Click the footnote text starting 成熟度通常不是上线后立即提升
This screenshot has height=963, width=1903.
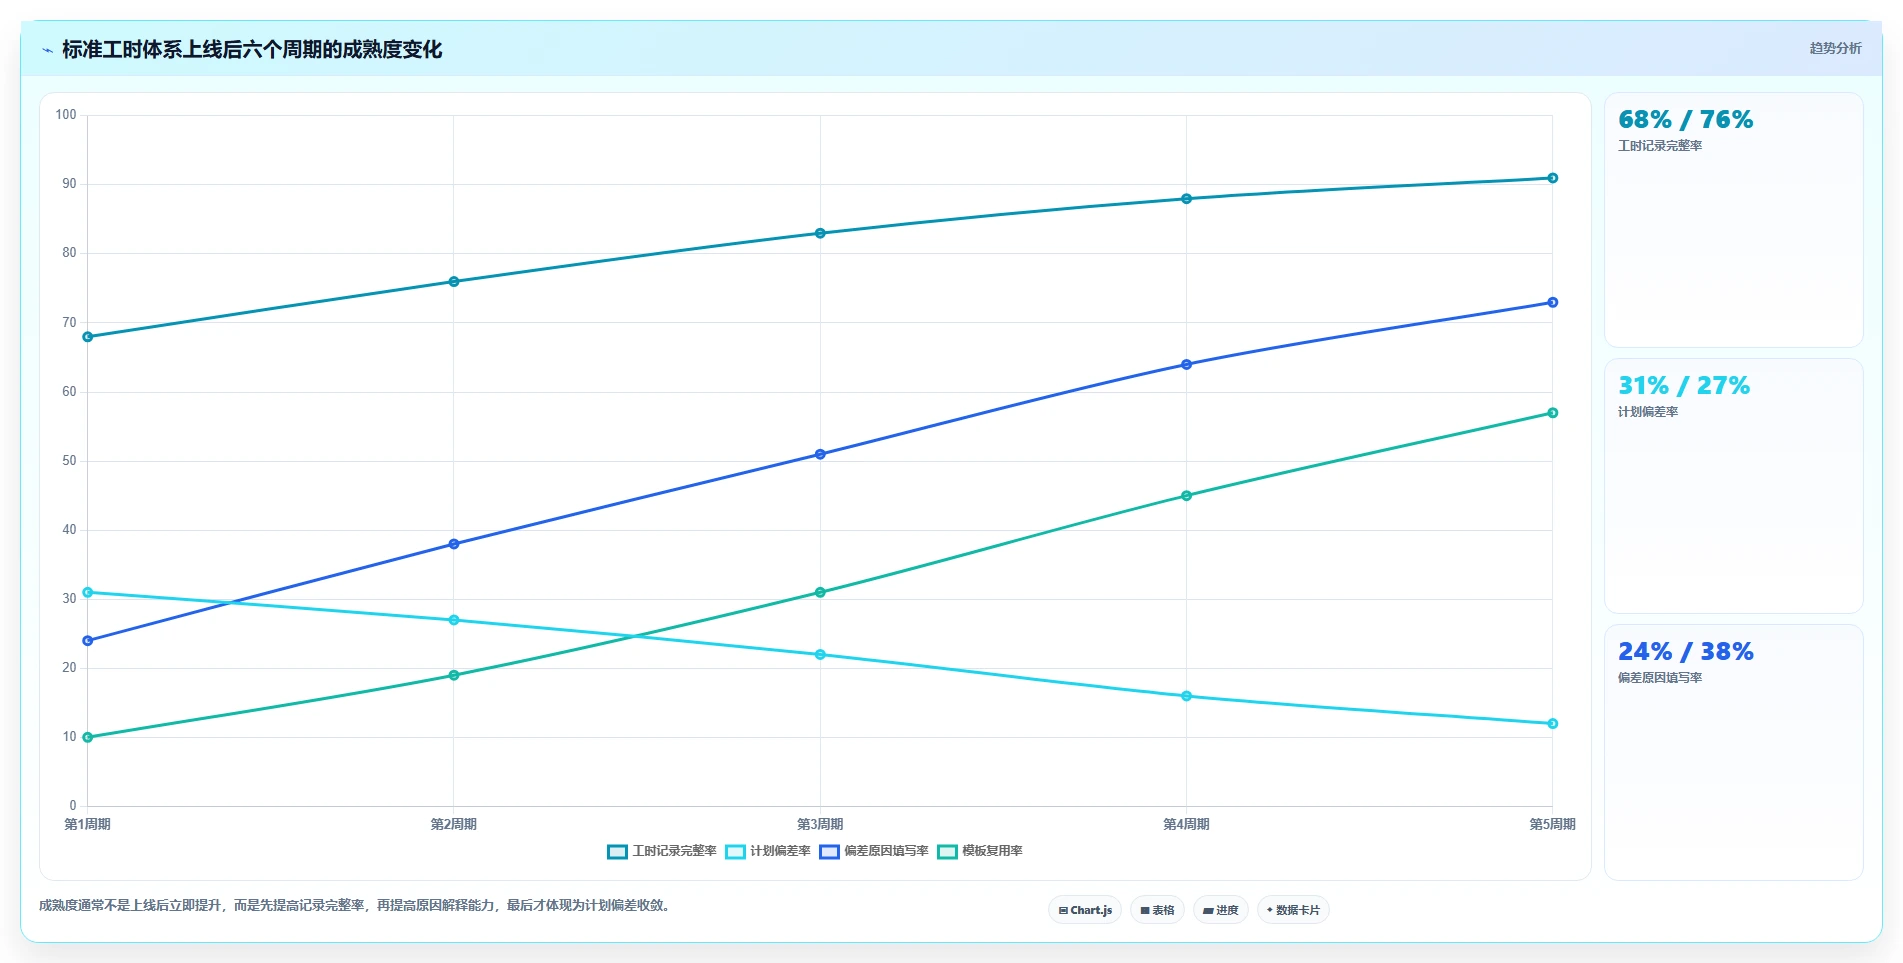[357, 905]
